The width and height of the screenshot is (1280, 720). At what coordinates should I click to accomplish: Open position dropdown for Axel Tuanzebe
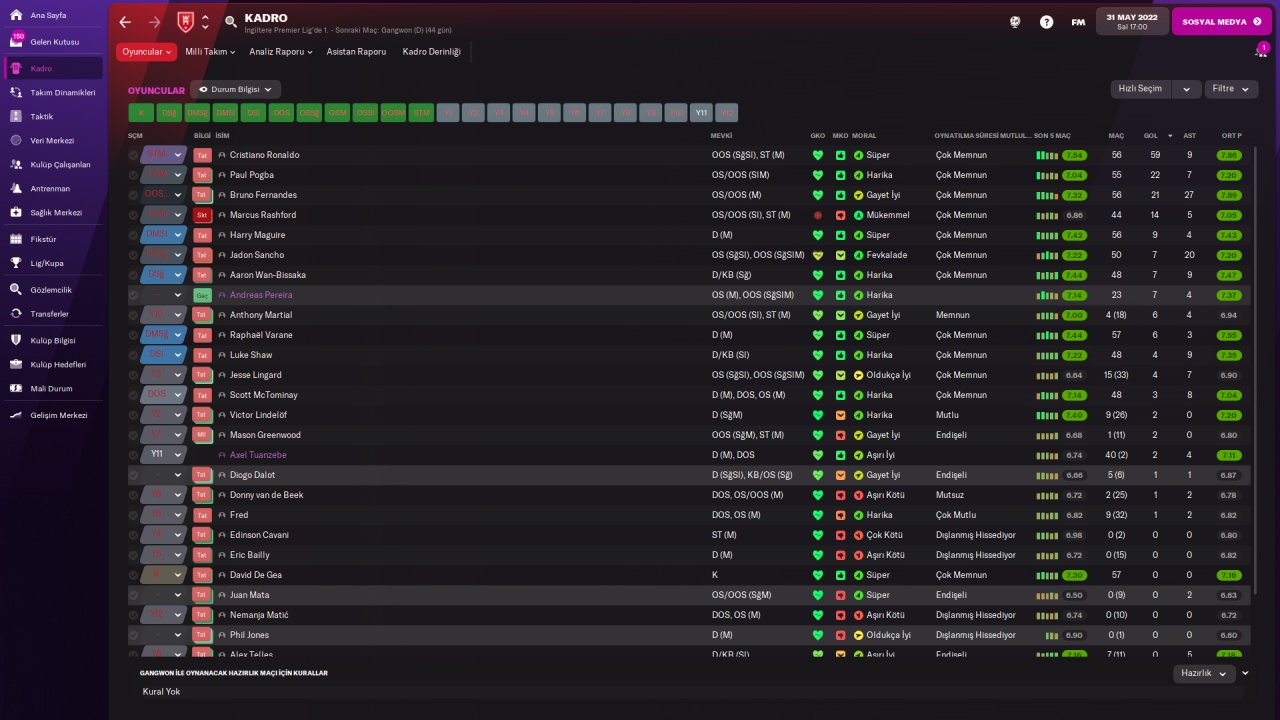coord(179,455)
